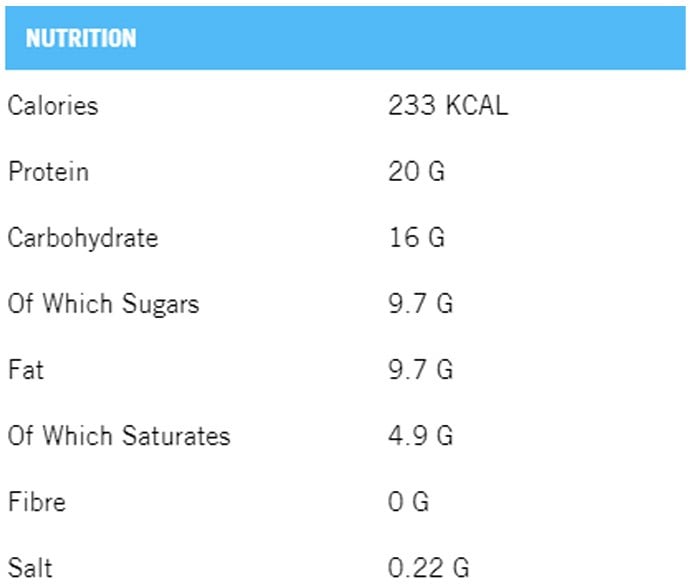Click the Salt row label
690x586 pixels.
(30, 568)
